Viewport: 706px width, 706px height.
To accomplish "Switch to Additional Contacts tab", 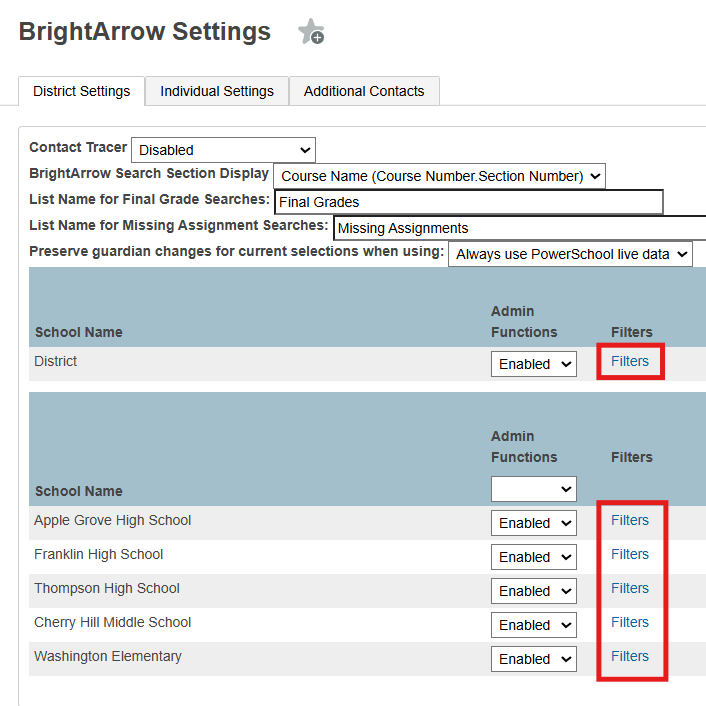I will pyautogui.click(x=364, y=91).
